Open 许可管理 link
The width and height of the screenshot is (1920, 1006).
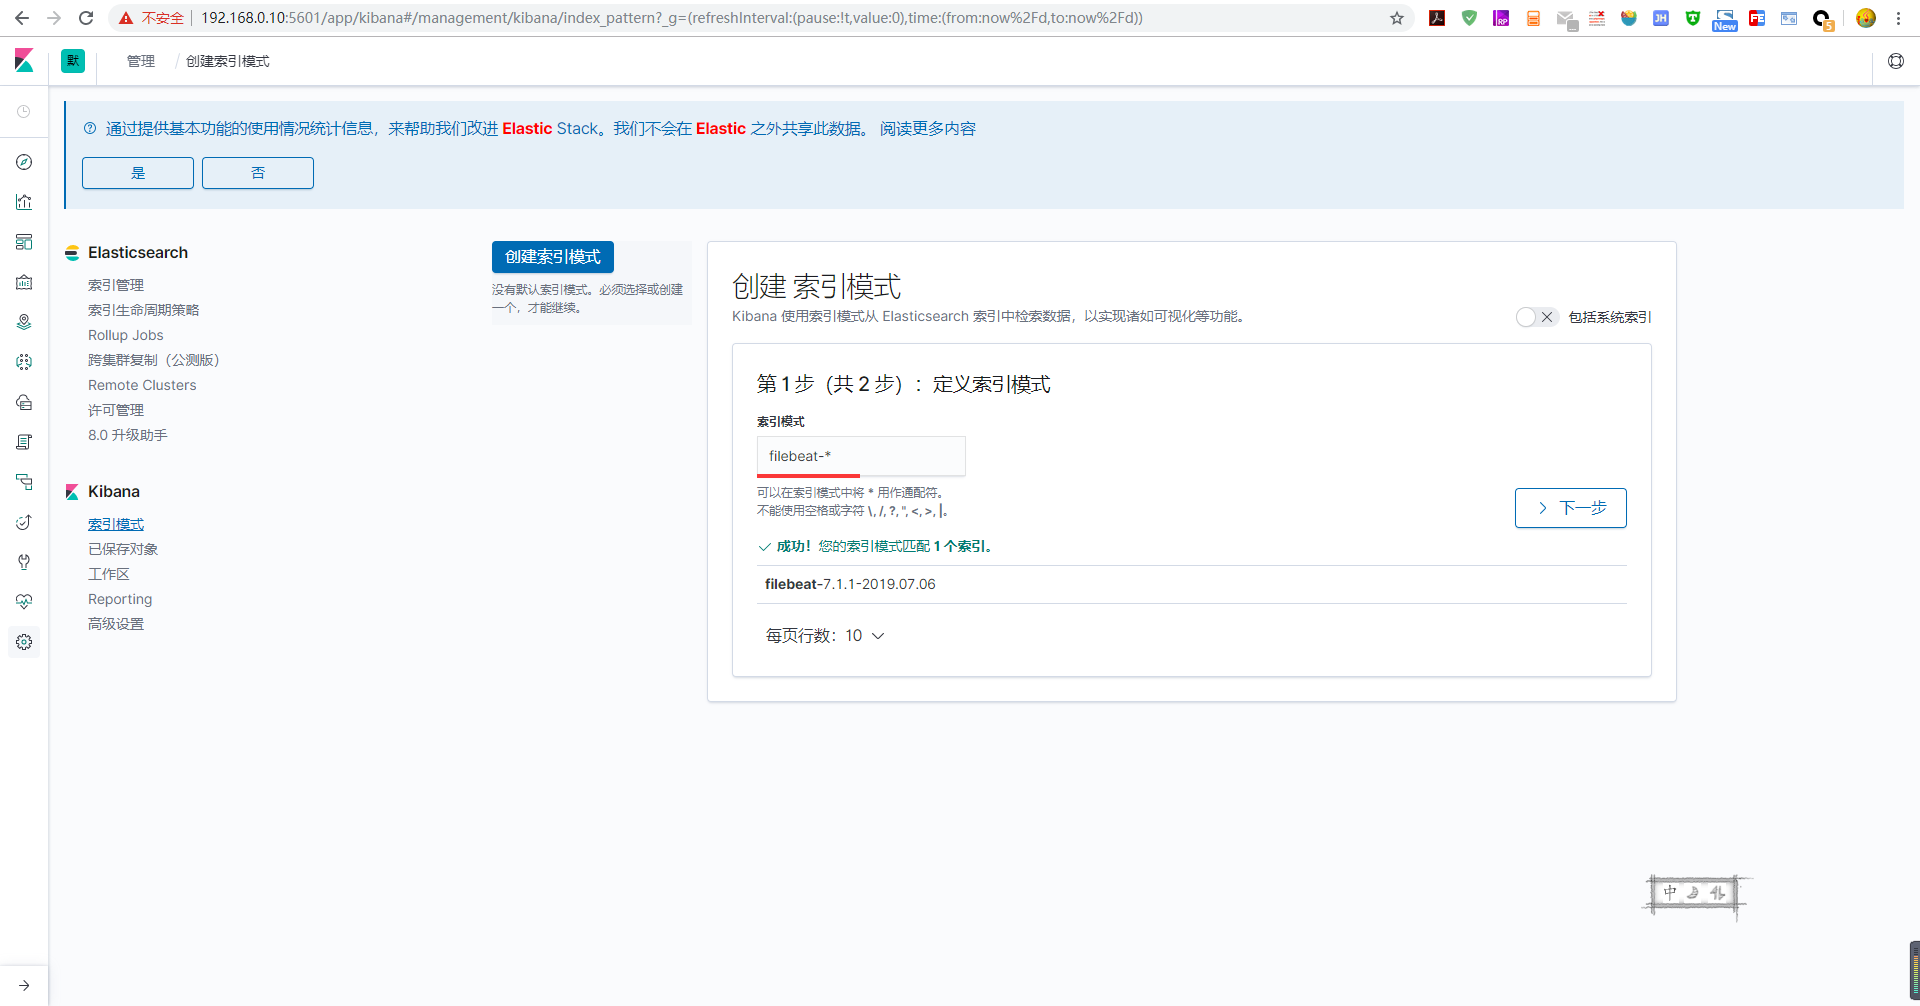(x=116, y=410)
